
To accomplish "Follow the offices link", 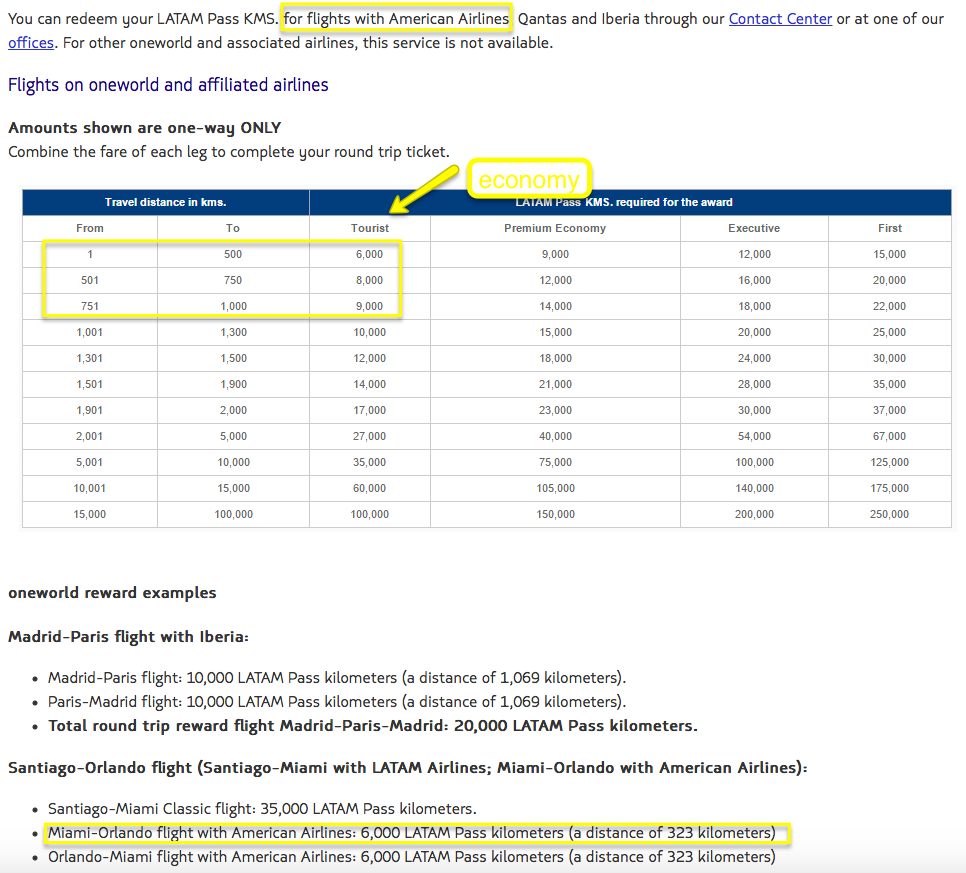I will tap(31, 43).
